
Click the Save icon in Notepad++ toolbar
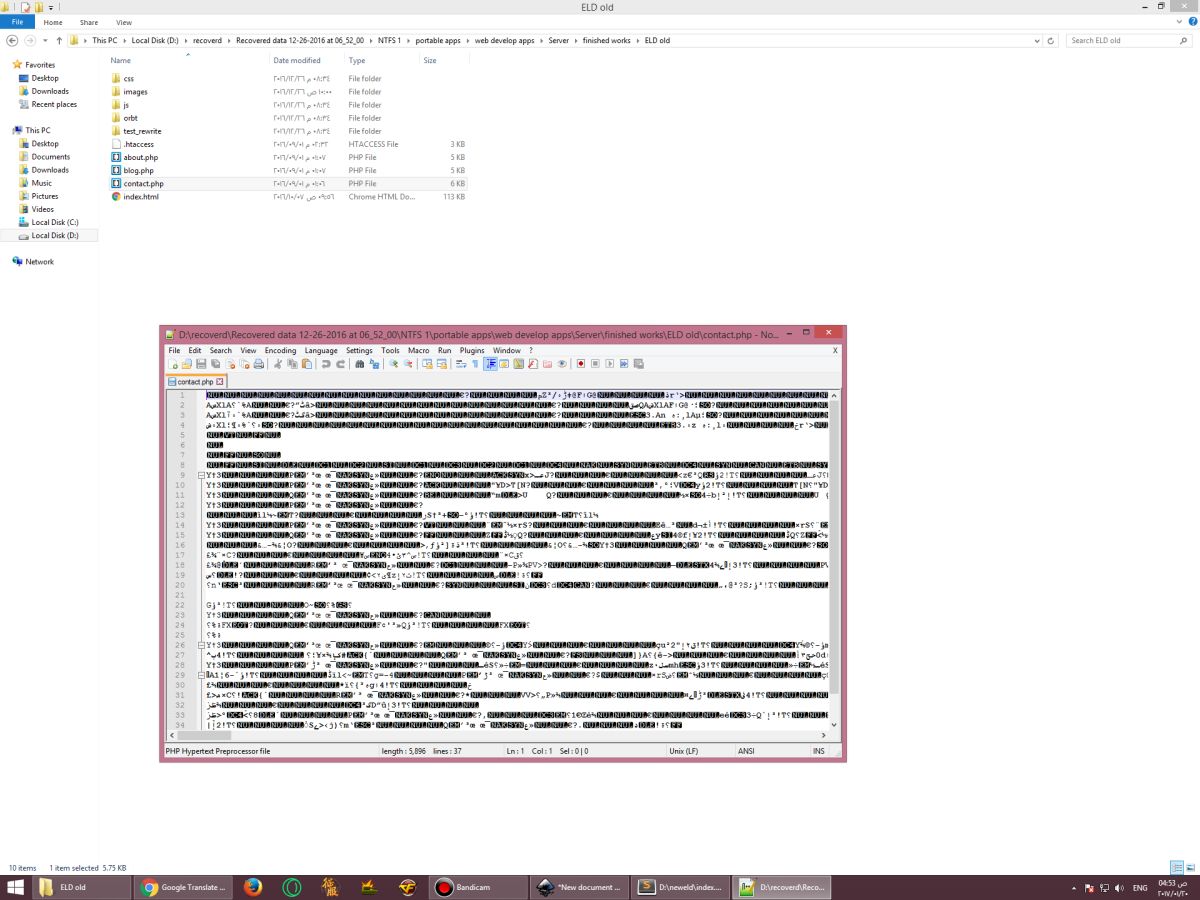200,364
